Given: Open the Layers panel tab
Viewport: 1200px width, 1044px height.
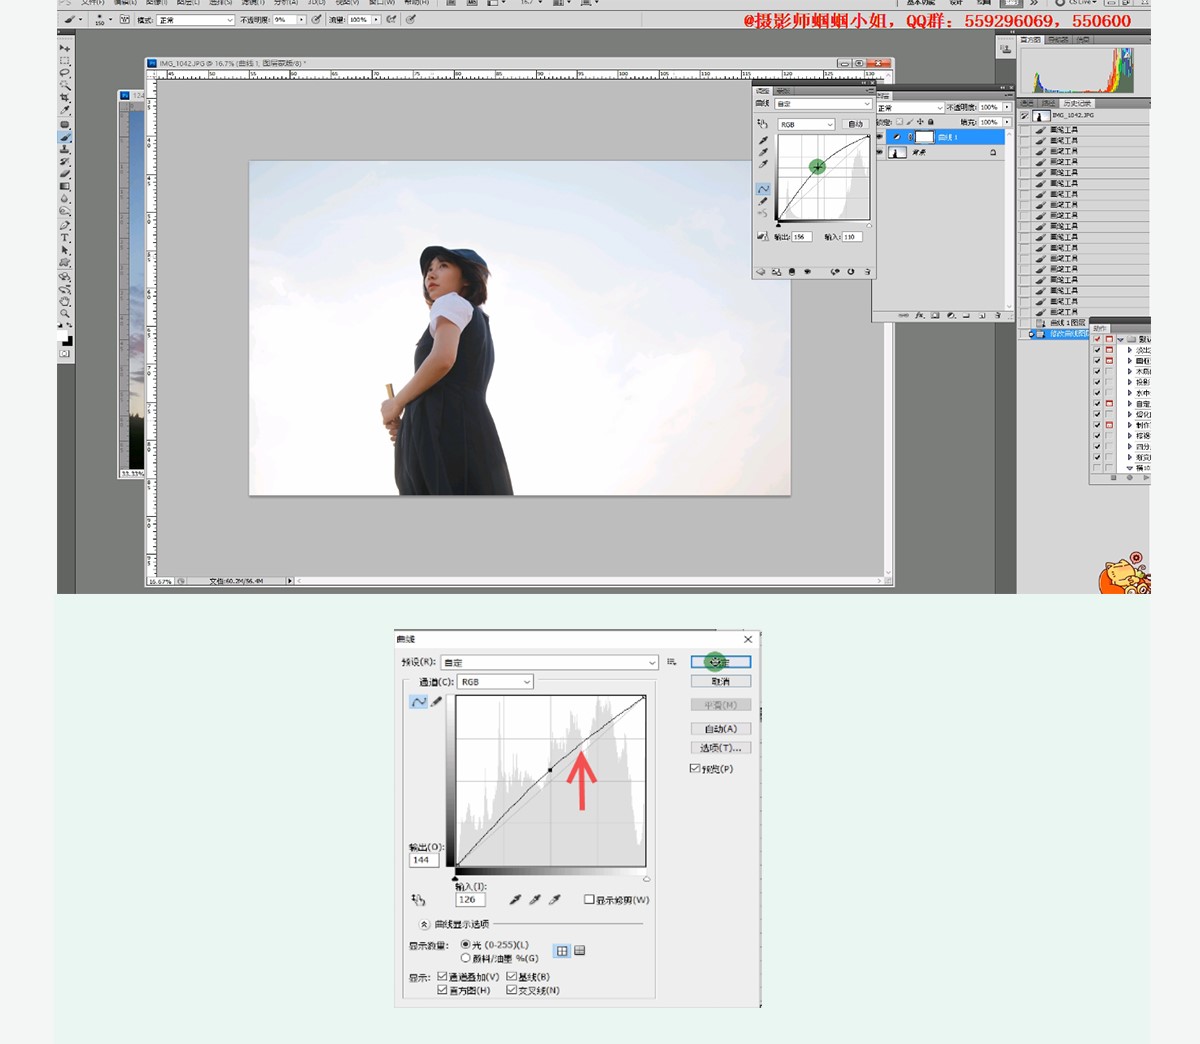Looking at the screenshot, I should coord(883,96).
